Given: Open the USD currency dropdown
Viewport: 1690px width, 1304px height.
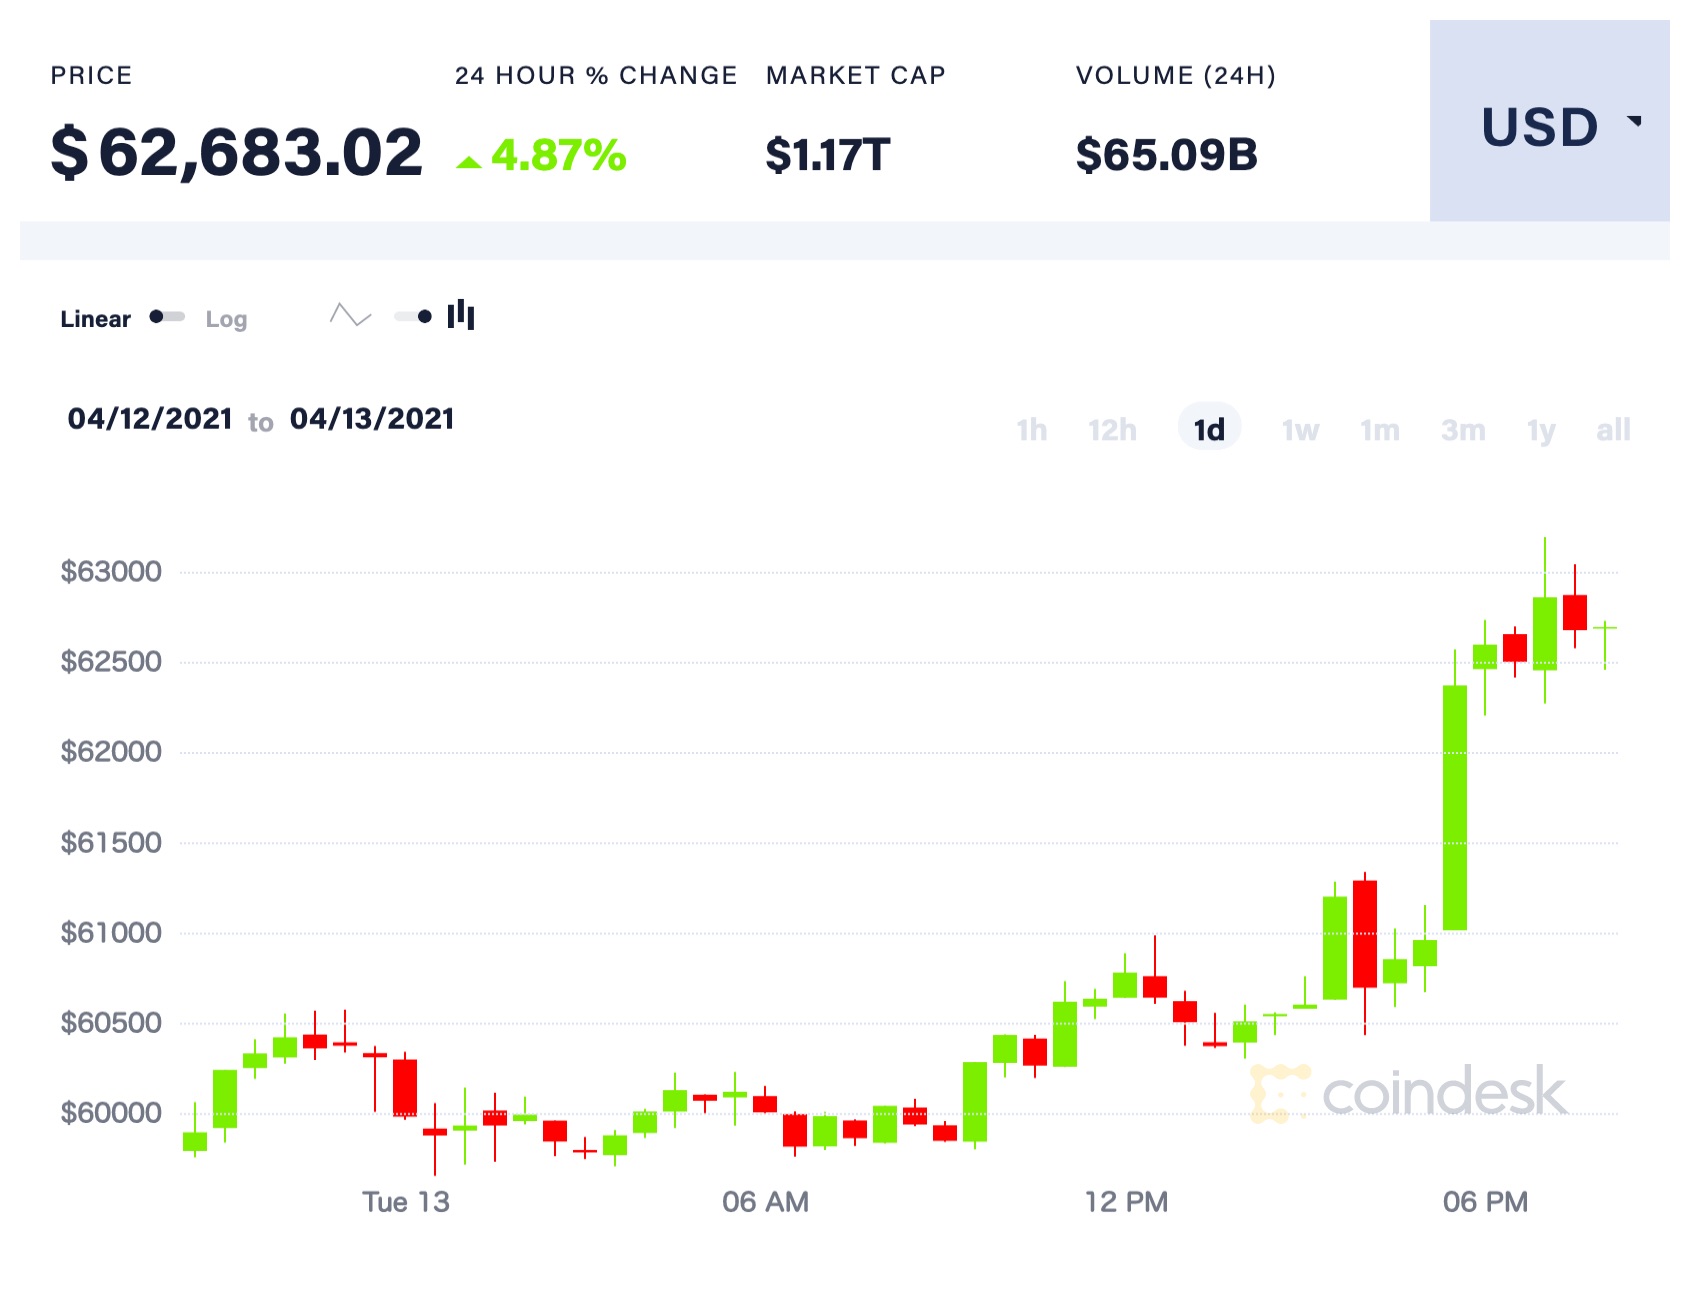Looking at the screenshot, I should tap(1549, 121).
